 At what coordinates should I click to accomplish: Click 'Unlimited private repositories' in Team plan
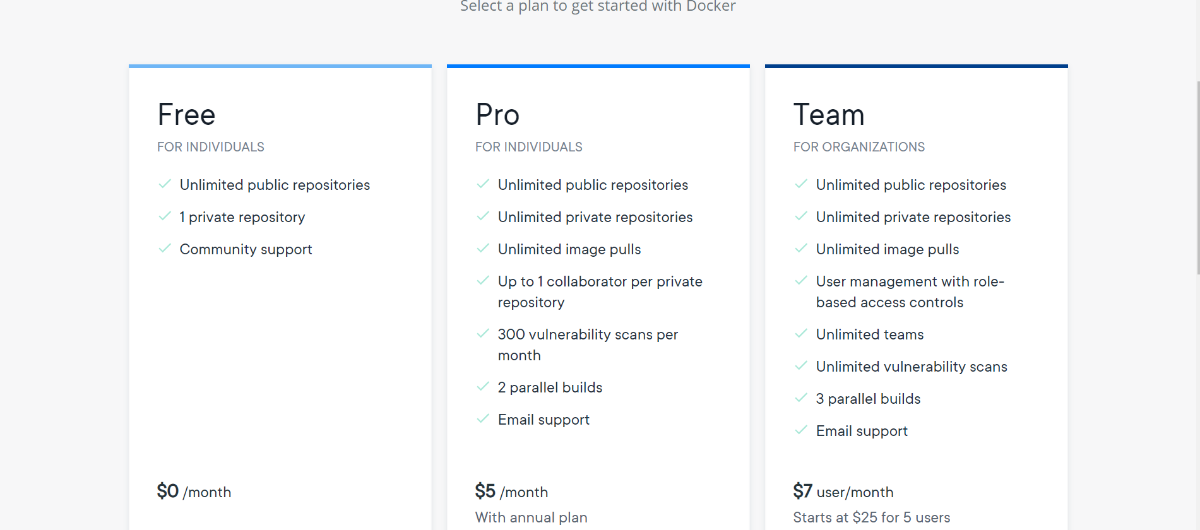(913, 217)
